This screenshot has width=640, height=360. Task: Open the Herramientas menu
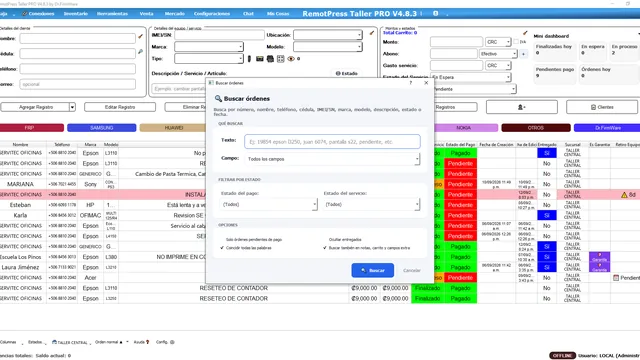point(112,13)
